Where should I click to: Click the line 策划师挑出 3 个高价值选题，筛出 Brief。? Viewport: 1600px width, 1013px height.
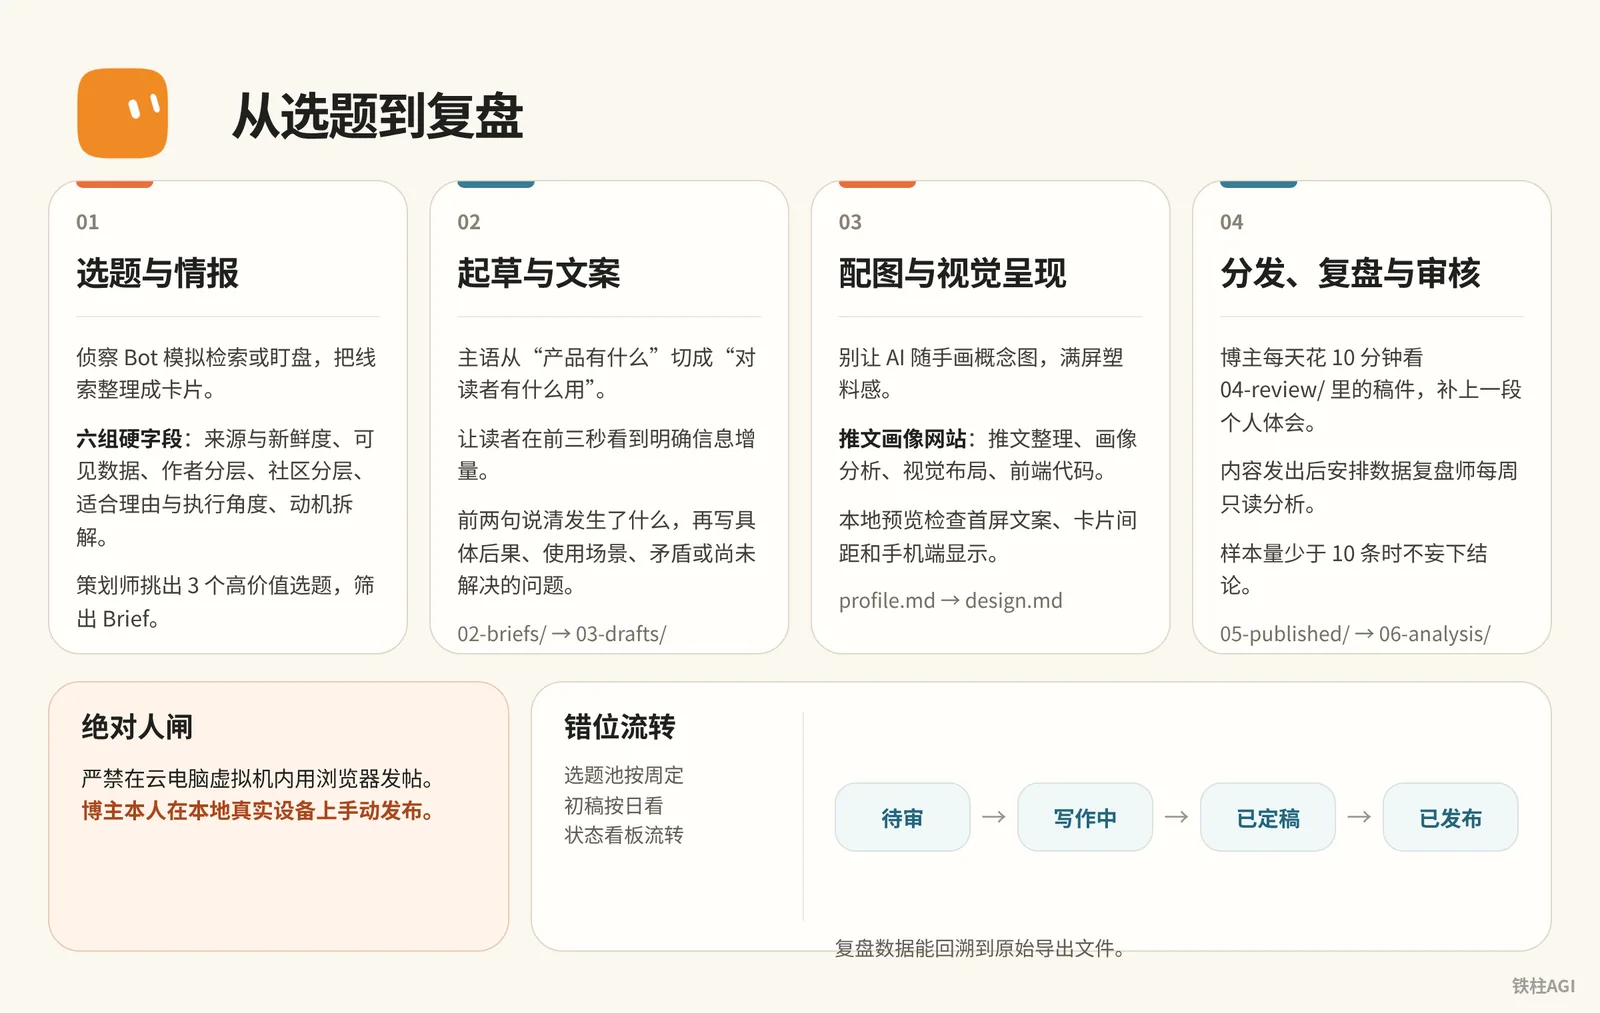coord(225,601)
